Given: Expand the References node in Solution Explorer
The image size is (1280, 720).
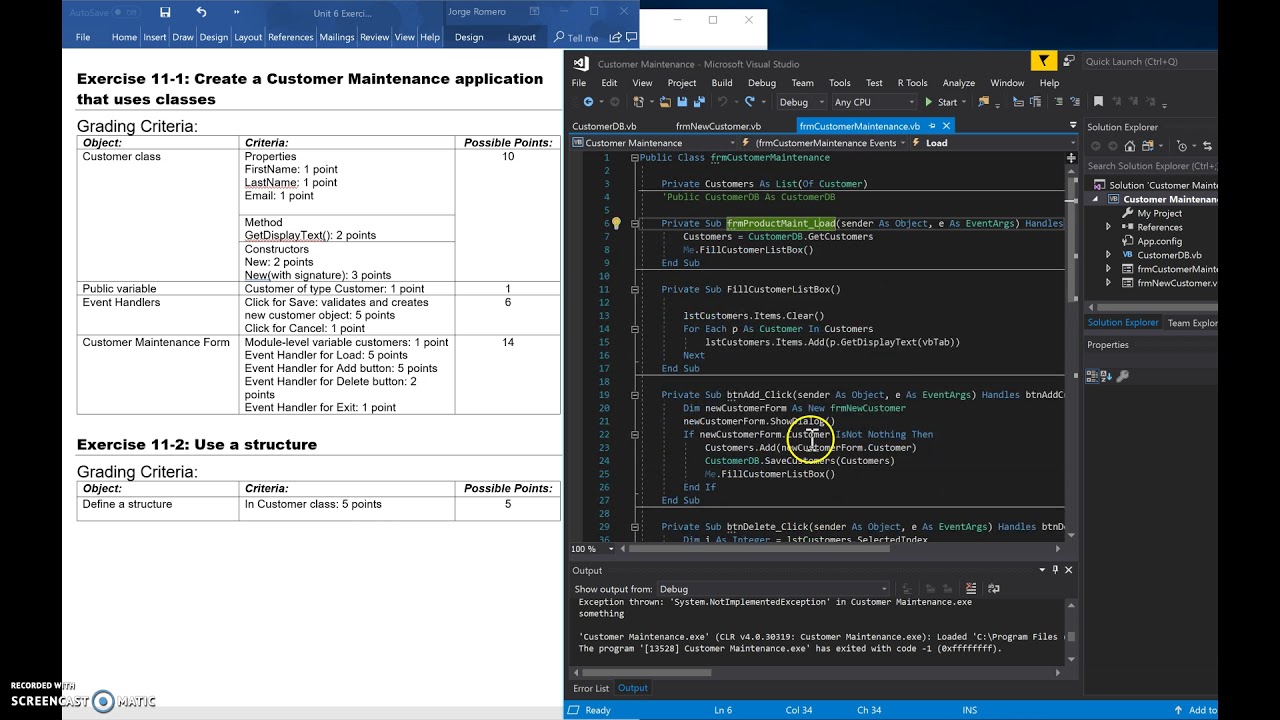Looking at the screenshot, I should 1108,227.
